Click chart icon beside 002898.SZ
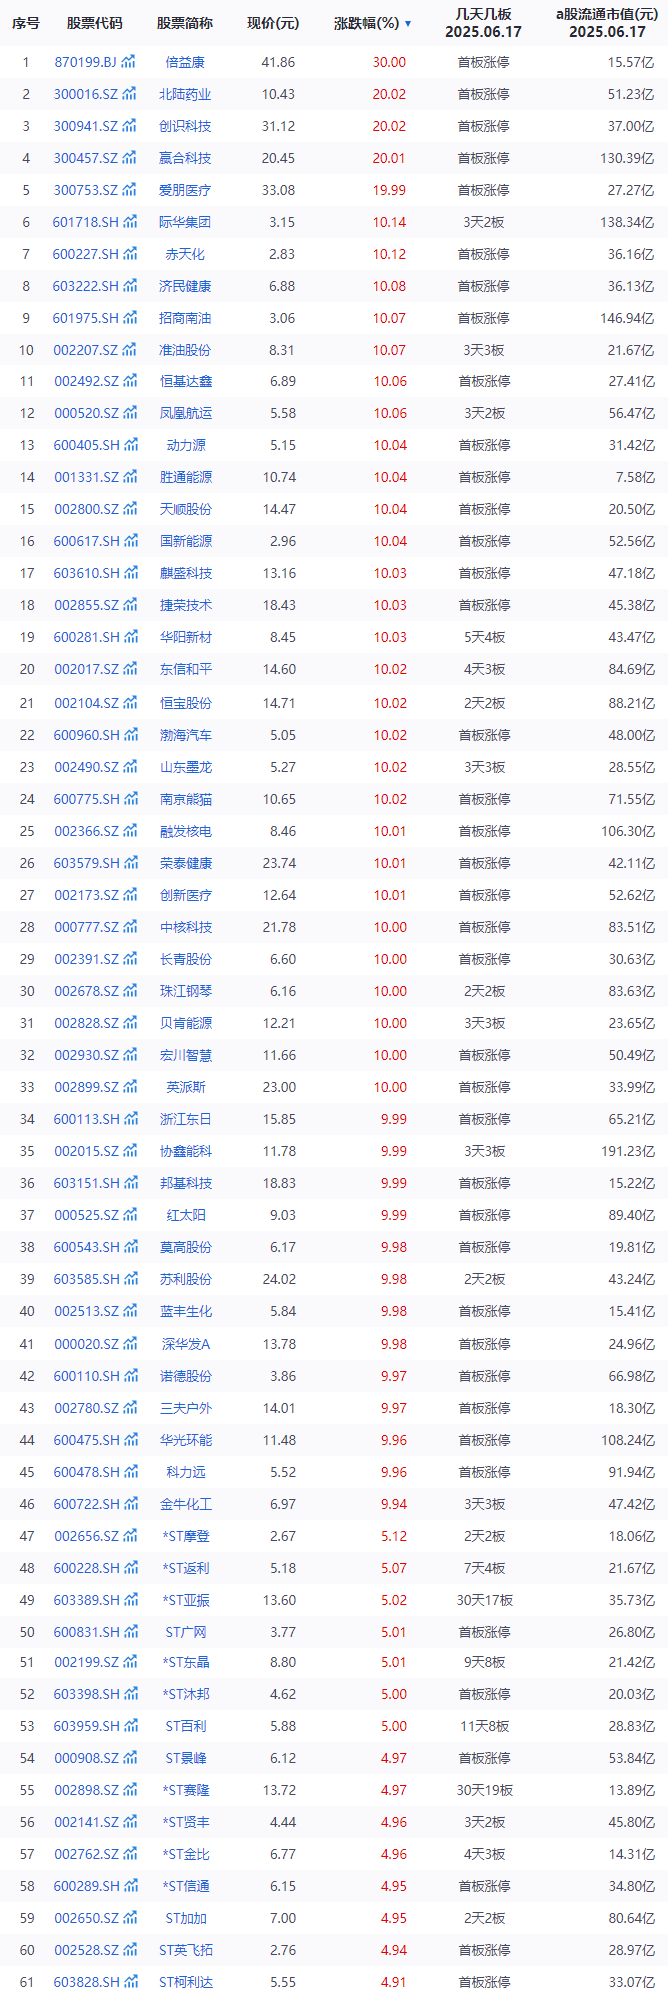Image resolution: width=668 pixels, height=2004 pixels. (130, 1790)
